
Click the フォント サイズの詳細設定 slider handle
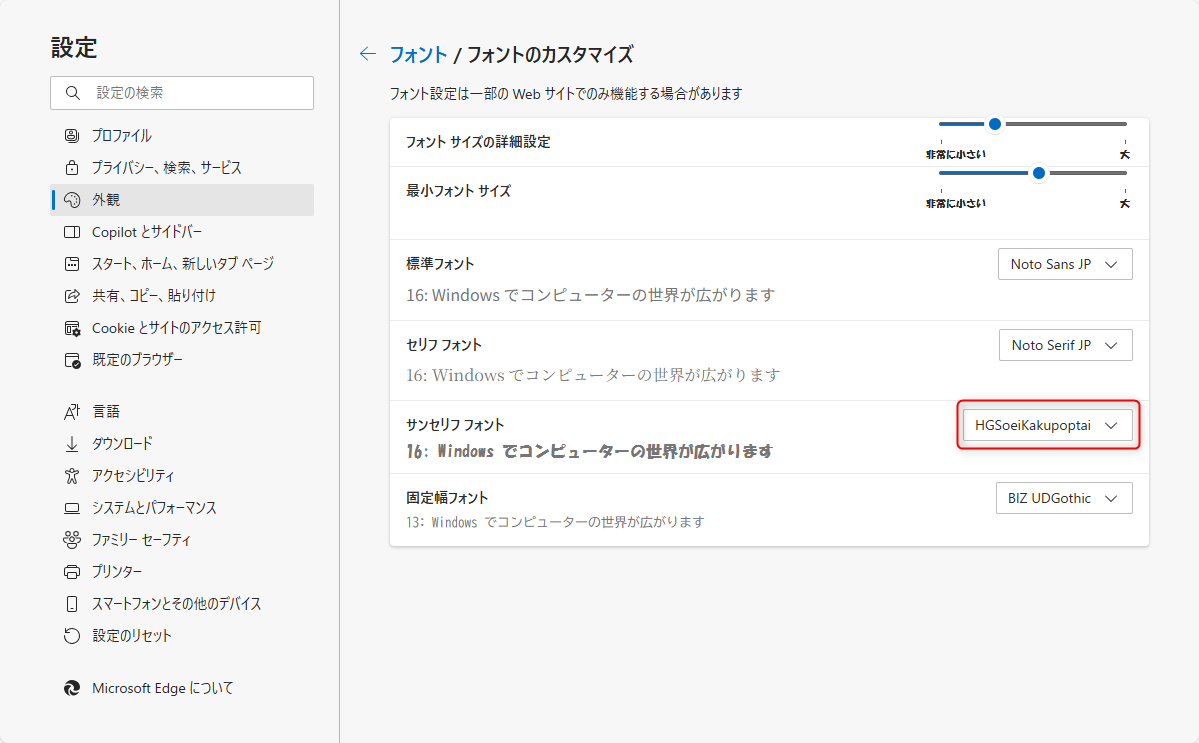coord(995,124)
